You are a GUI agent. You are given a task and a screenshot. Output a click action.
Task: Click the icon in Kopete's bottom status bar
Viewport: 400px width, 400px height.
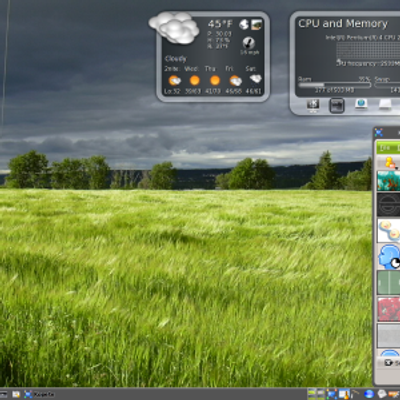pos(388,363)
